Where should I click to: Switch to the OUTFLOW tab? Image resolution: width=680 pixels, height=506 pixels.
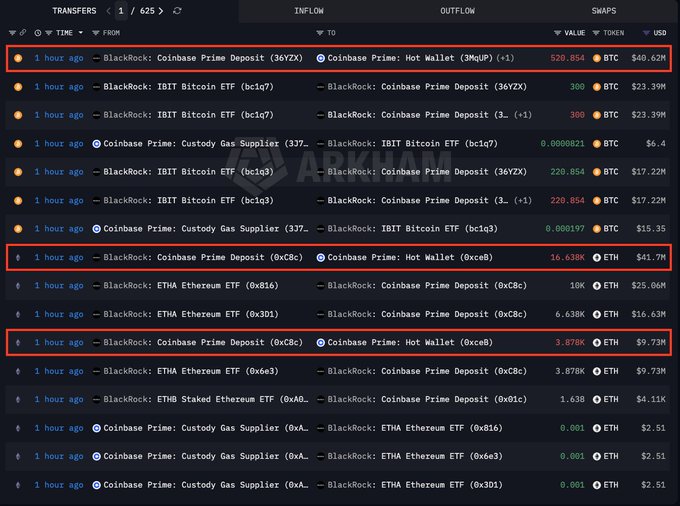pos(458,11)
